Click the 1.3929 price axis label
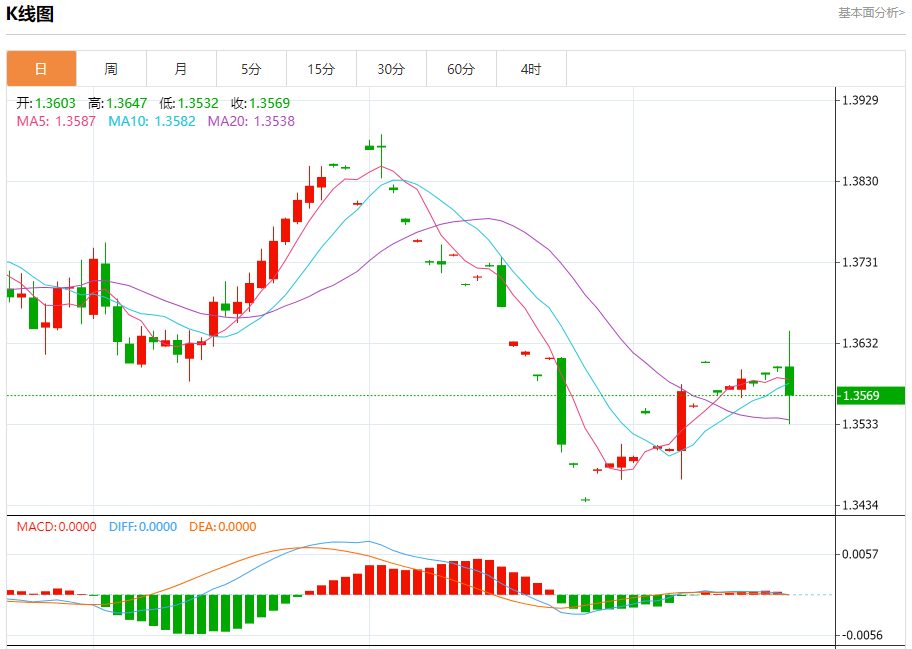 (860, 100)
